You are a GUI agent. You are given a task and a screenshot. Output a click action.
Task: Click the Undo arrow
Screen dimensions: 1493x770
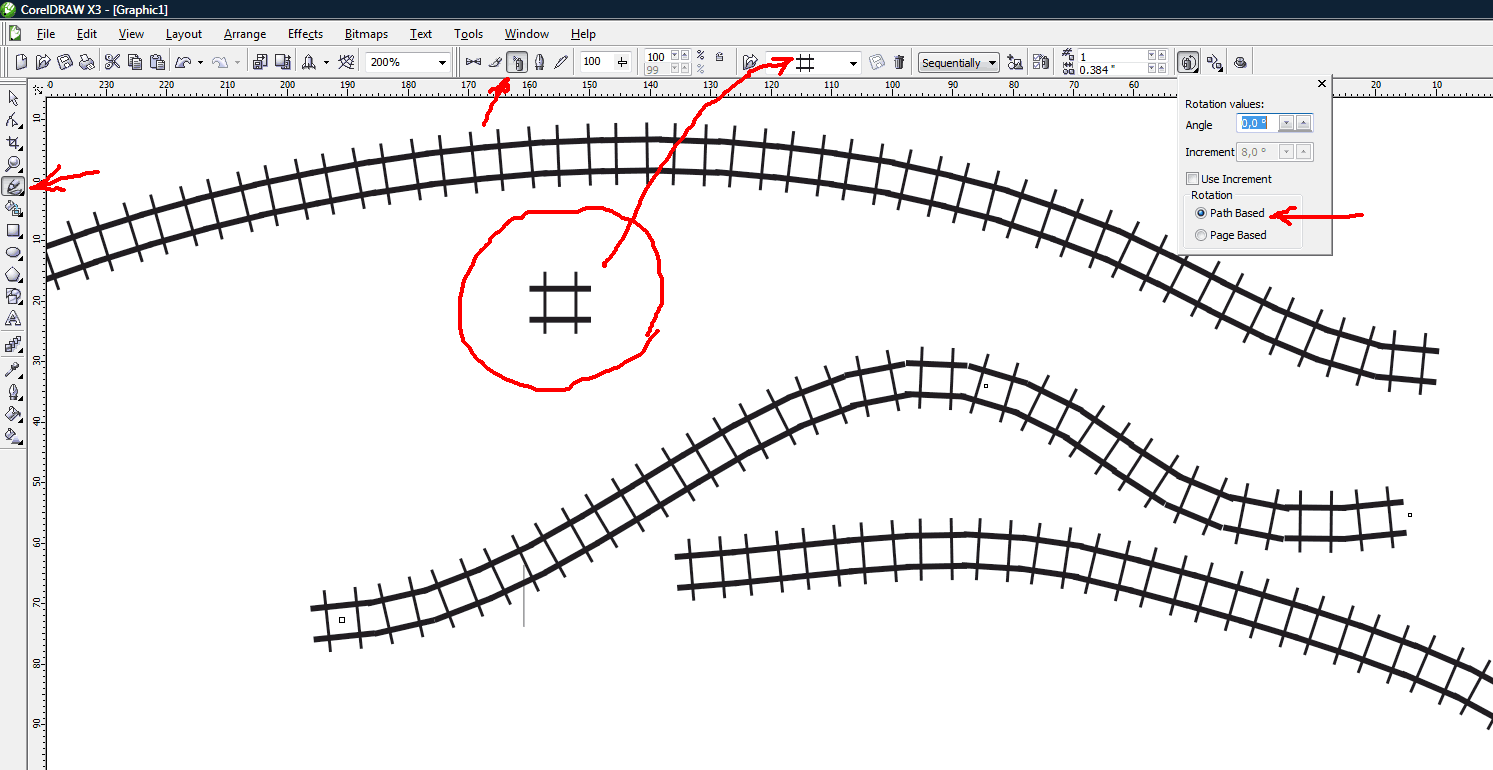(183, 62)
